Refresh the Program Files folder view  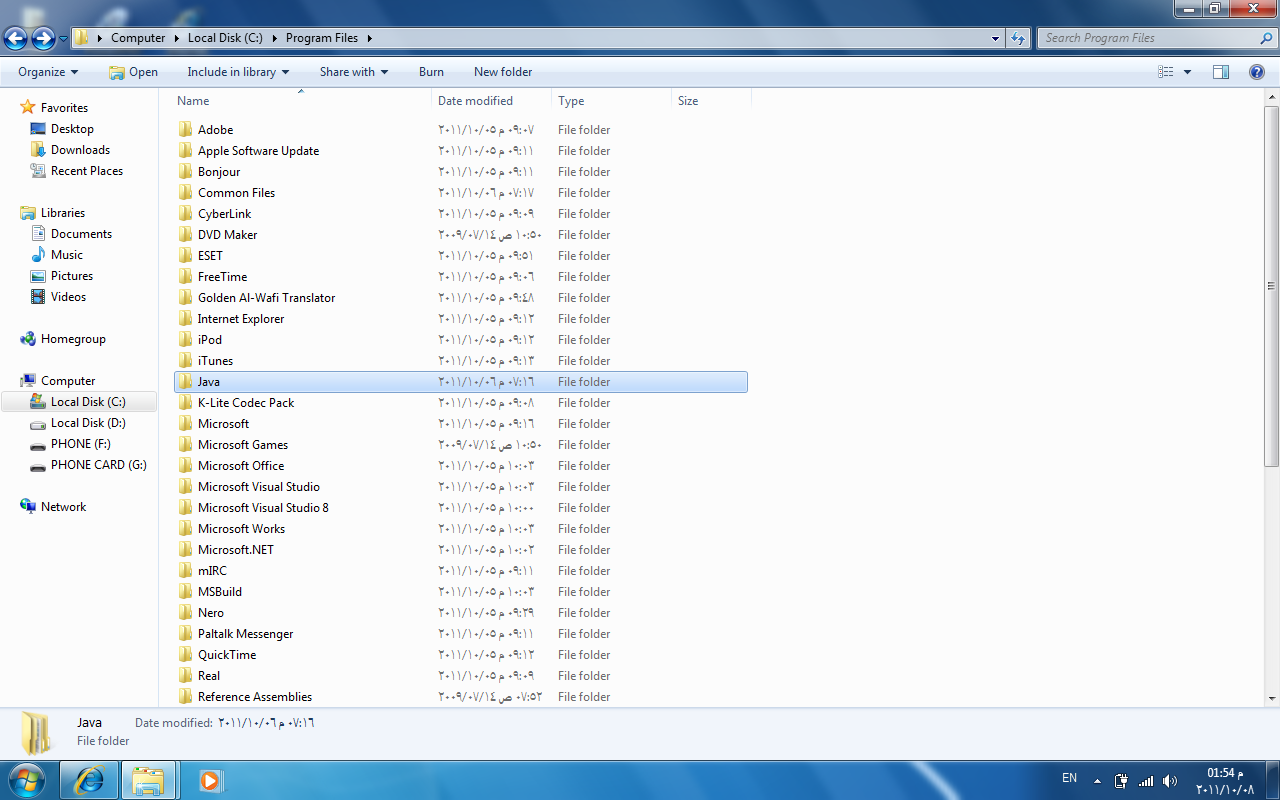1018,38
